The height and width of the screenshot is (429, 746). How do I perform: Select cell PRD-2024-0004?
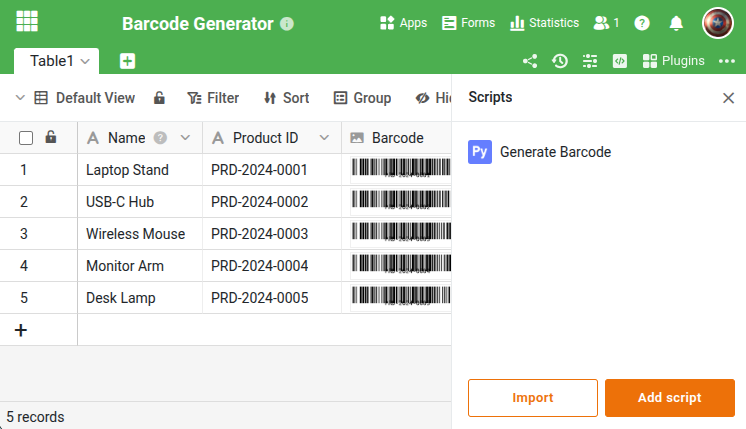(x=272, y=265)
